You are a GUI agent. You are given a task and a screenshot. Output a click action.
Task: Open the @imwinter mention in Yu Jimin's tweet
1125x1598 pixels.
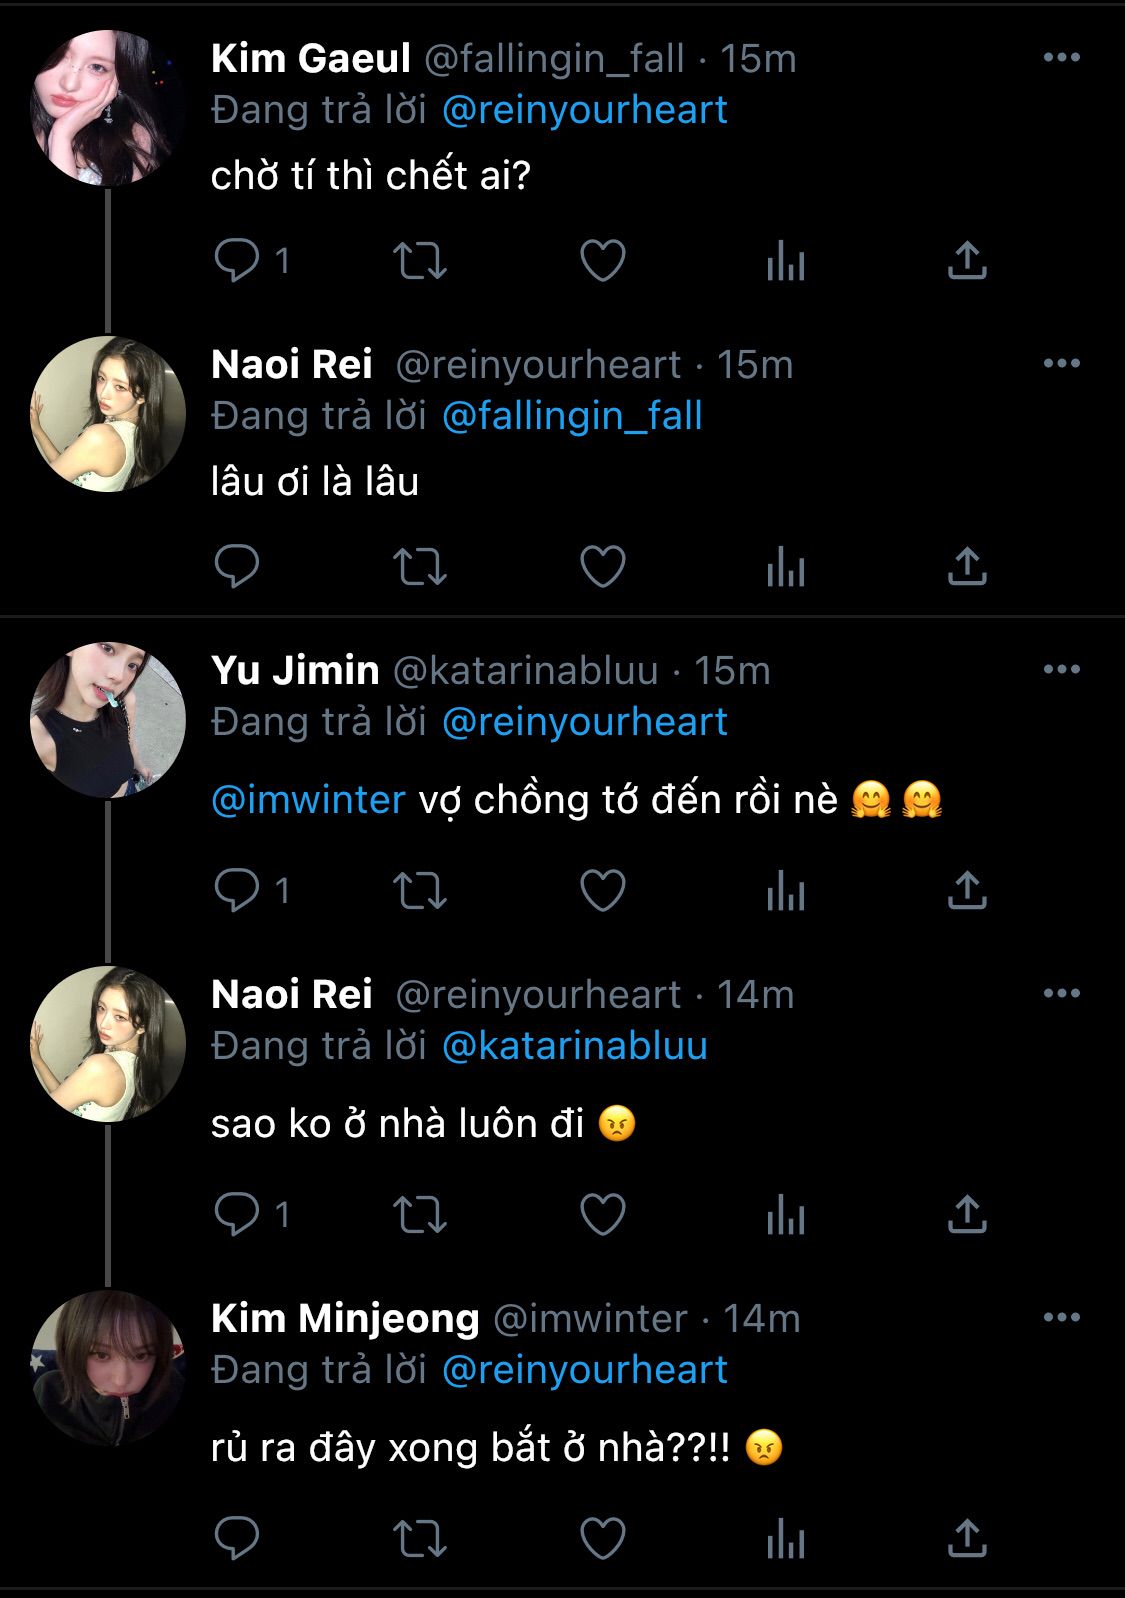point(308,800)
